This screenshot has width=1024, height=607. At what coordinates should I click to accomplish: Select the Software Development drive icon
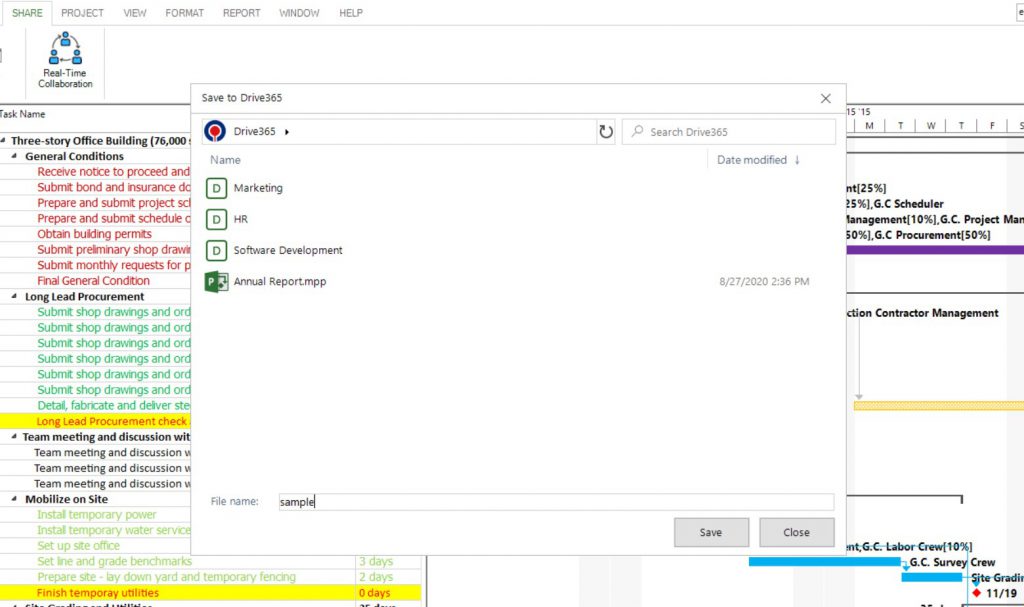point(216,250)
